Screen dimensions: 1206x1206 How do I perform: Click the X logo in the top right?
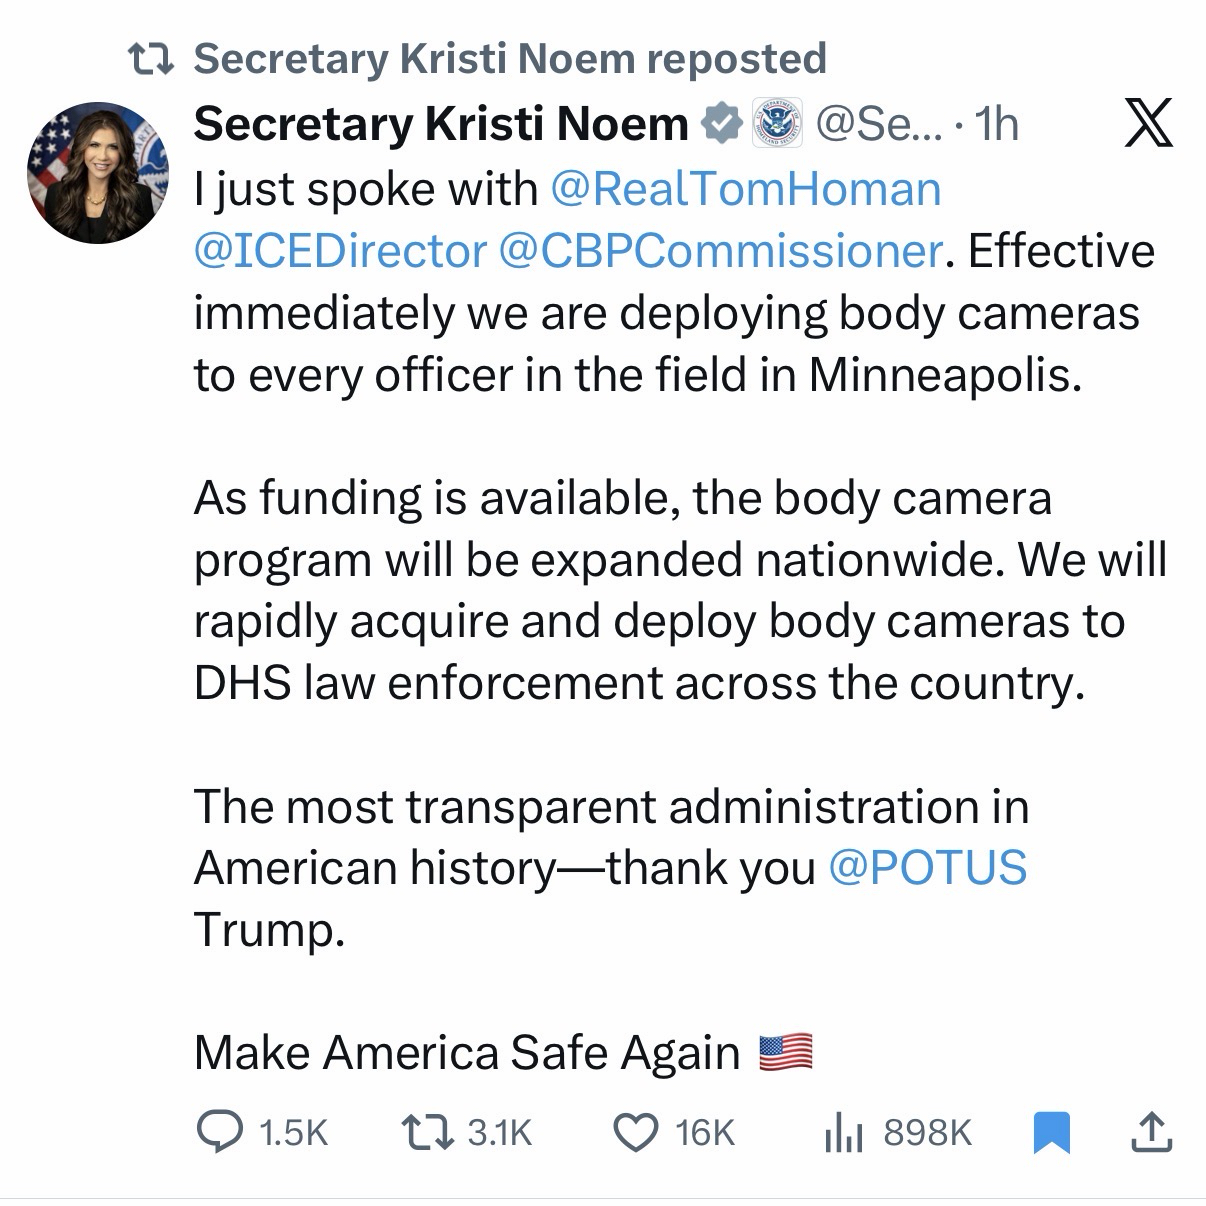(x=1148, y=125)
